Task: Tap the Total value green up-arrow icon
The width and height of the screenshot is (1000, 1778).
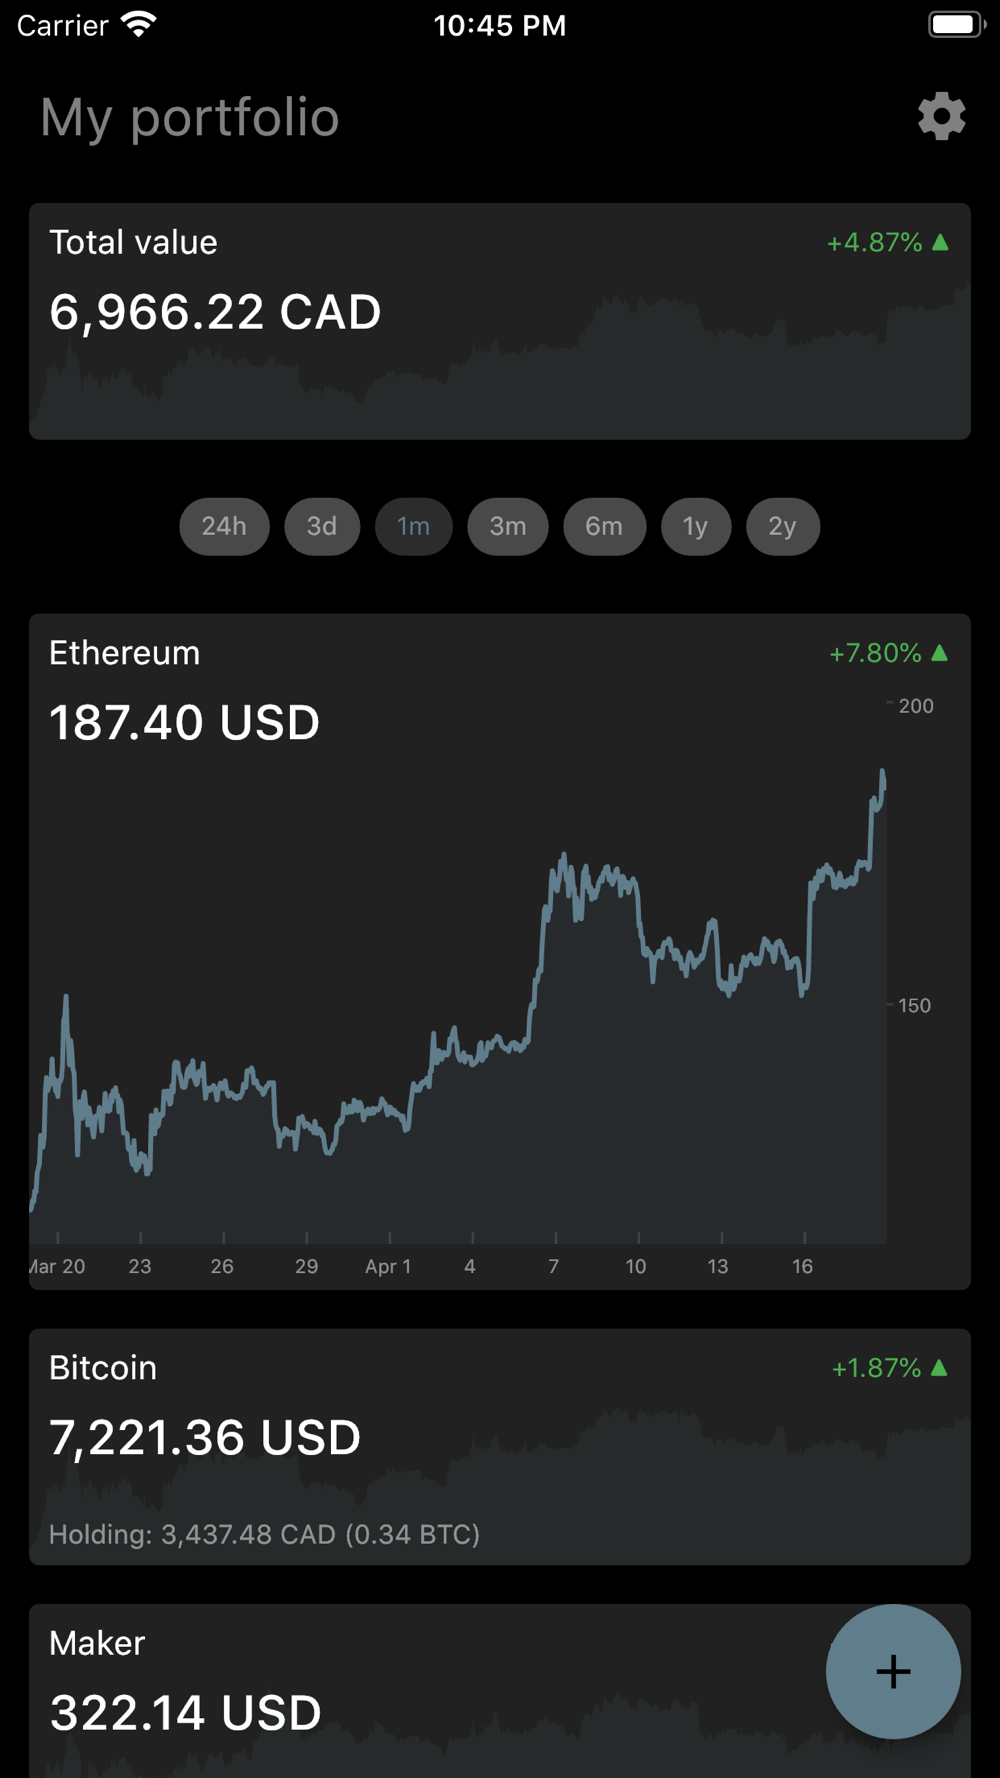Action: [x=940, y=242]
